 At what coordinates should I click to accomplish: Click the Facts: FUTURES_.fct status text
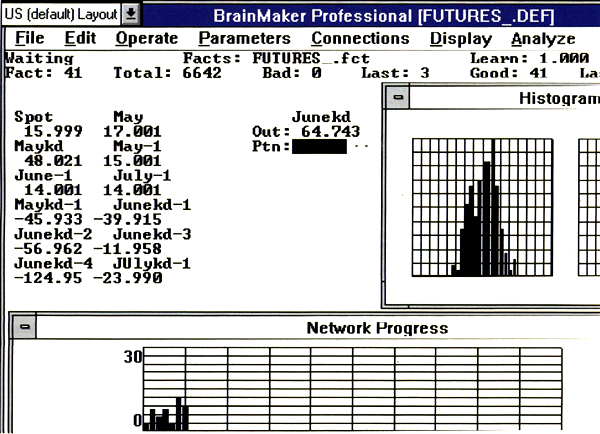pos(276,58)
